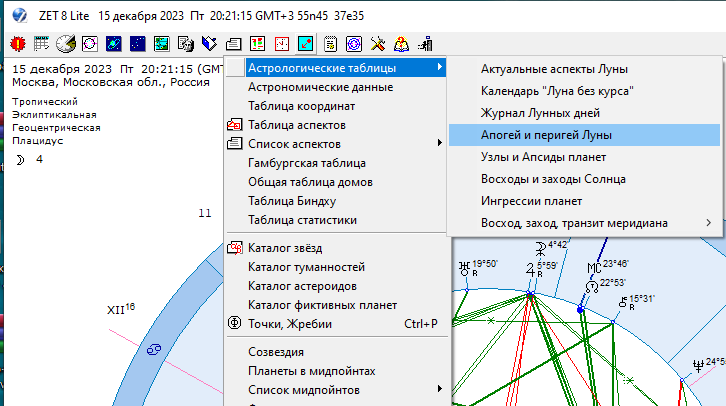The width and height of the screenshot is (726, 406).
Task: Open Журнал Лунных дней submenu item
Action: point(584,113)
